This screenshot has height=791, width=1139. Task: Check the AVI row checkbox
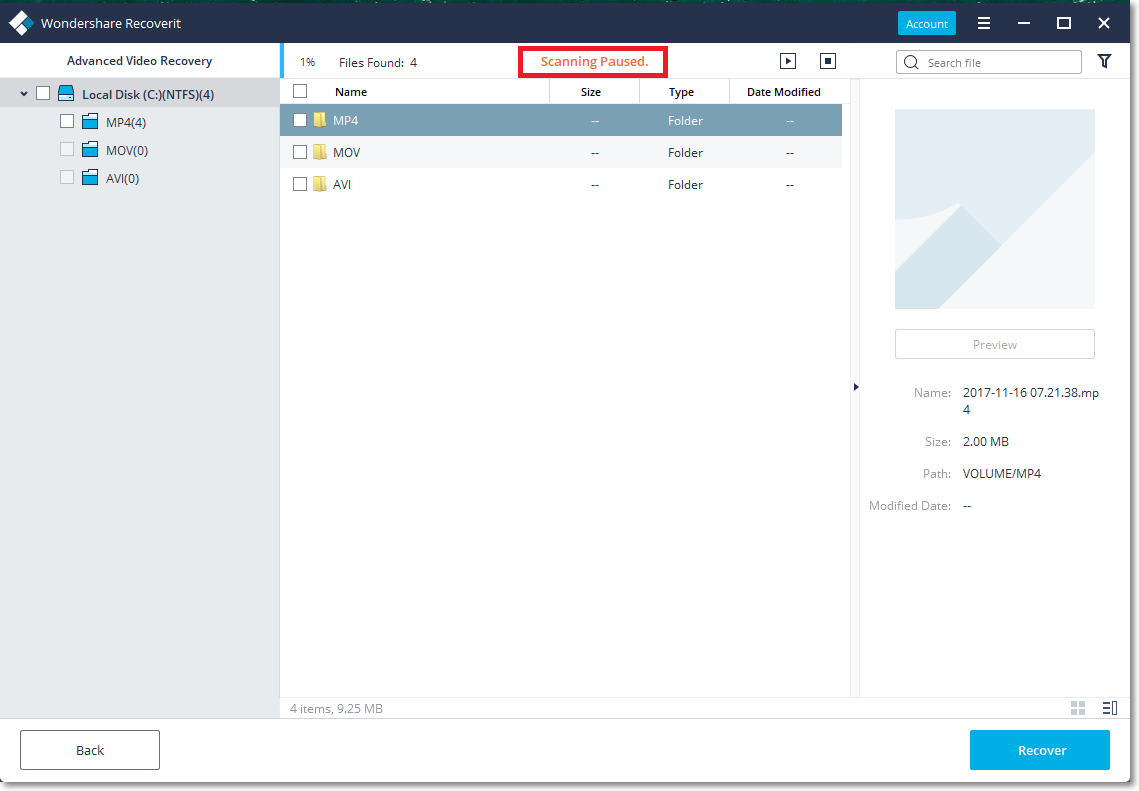[x=300, y=184]
